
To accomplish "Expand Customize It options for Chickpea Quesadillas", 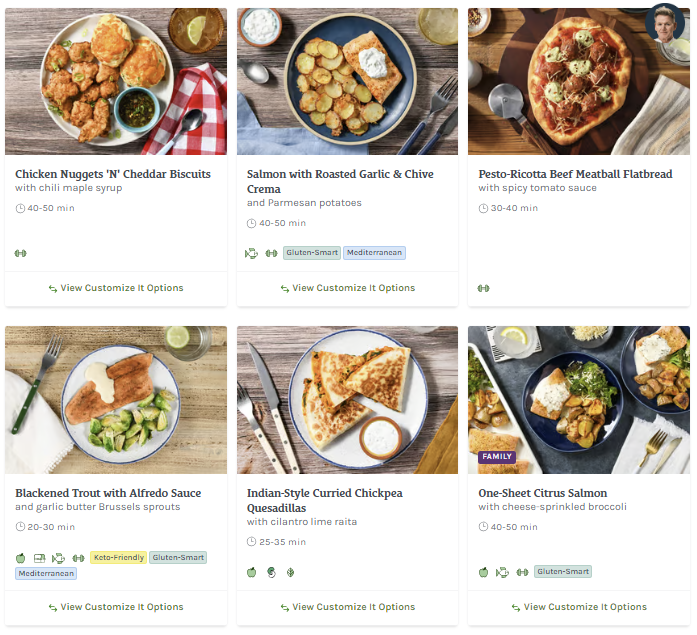I will click(347, 607).
